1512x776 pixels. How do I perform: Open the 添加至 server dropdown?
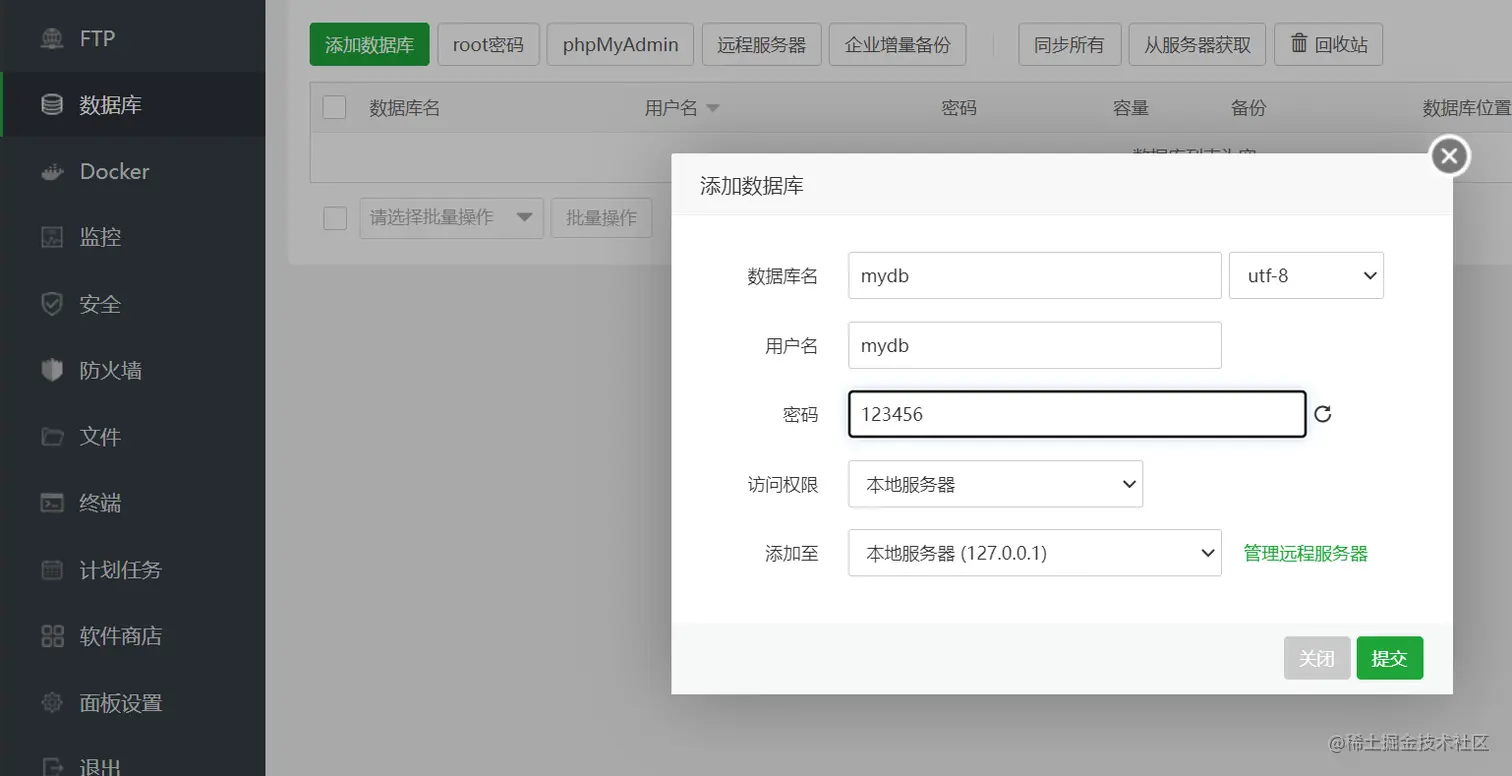click(x=1035, y=553)
